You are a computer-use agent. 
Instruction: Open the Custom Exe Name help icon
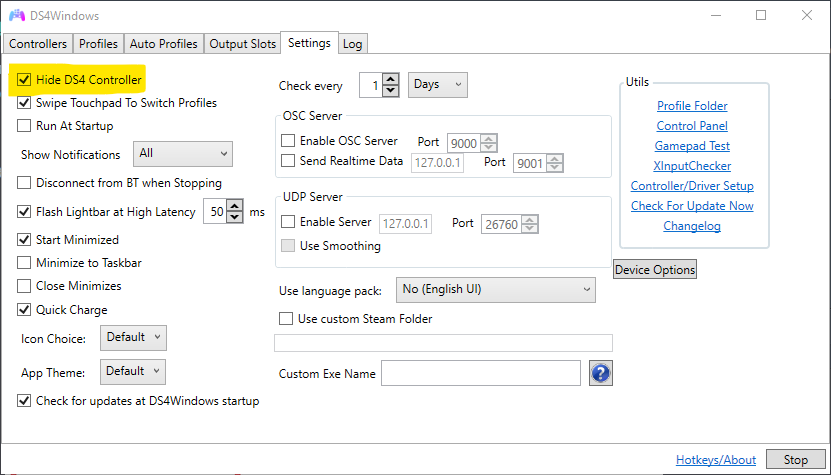click(600, 374)
